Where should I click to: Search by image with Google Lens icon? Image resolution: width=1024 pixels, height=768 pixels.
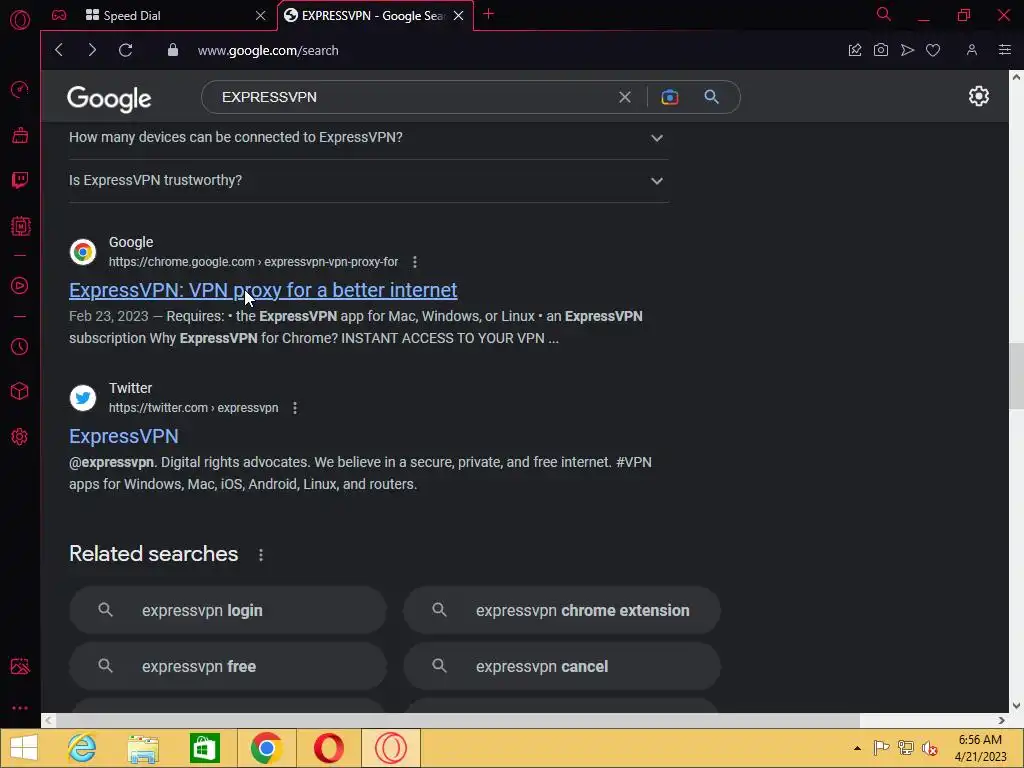point(669,97)
